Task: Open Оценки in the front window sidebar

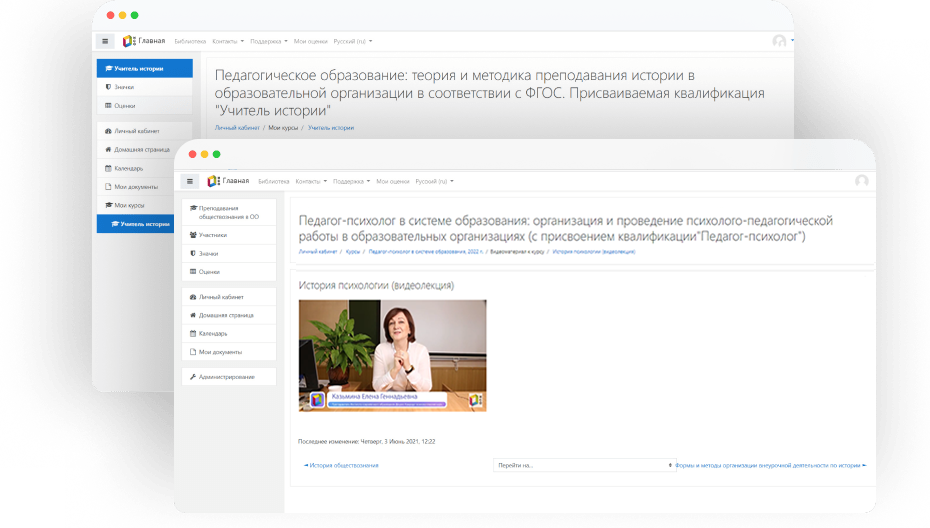Action: [x=208, y=271]
